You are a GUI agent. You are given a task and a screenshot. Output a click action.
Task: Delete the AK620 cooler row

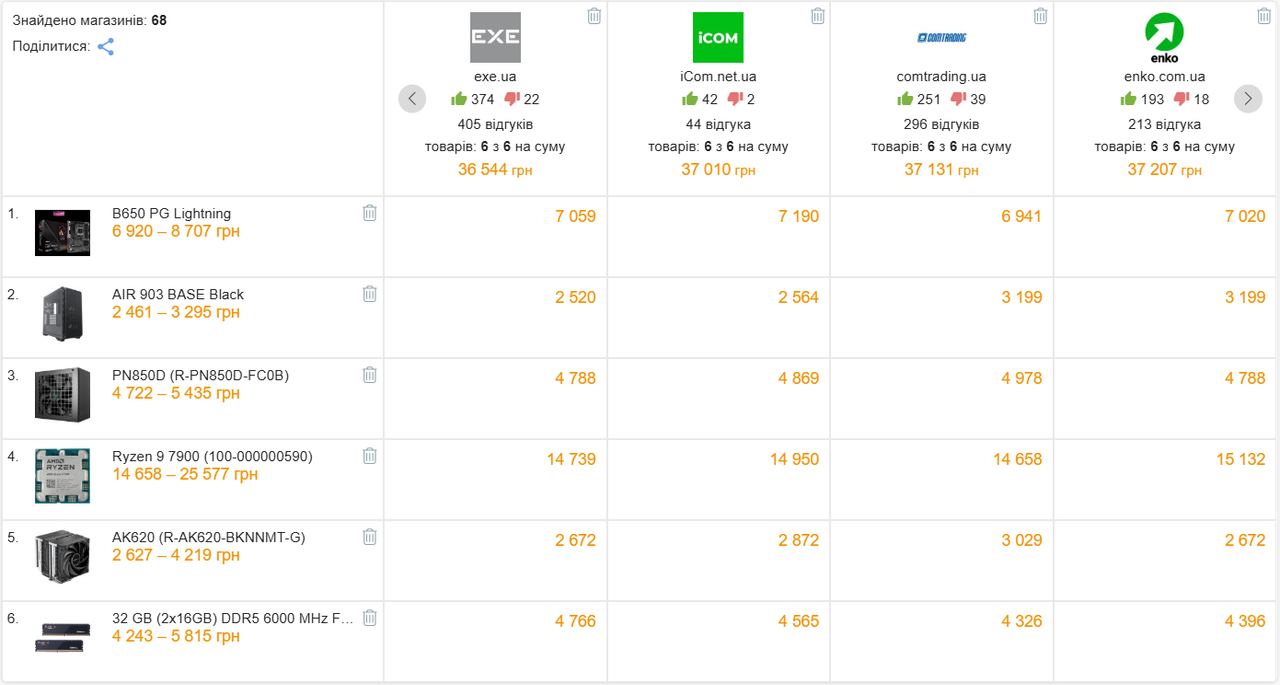pos(369,536)
